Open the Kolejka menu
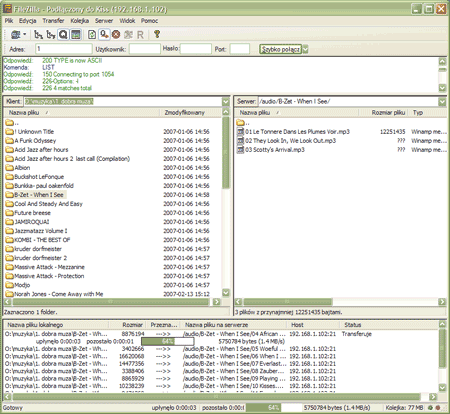This screenshot has height=414, width=450. tap(80, 21)
